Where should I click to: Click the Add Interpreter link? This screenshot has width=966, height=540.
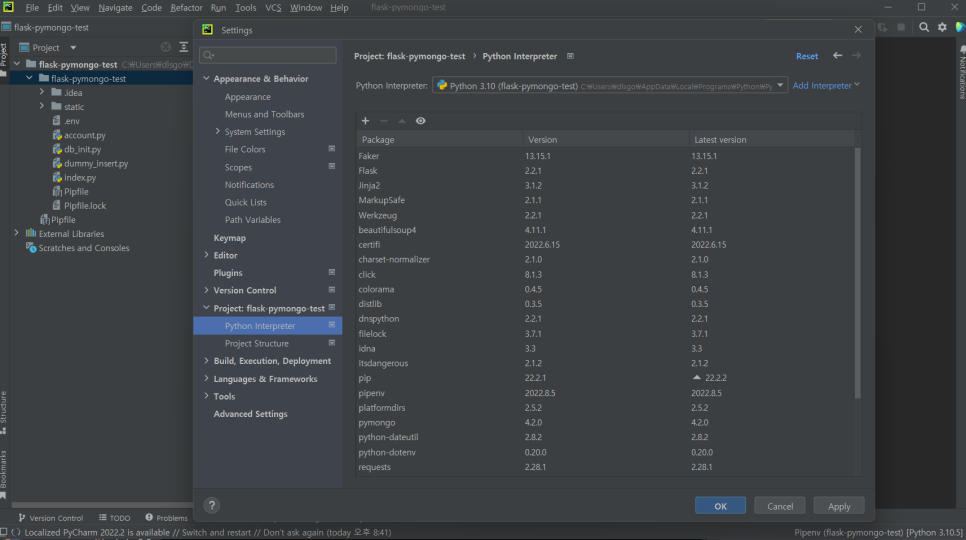pos(826,86)
